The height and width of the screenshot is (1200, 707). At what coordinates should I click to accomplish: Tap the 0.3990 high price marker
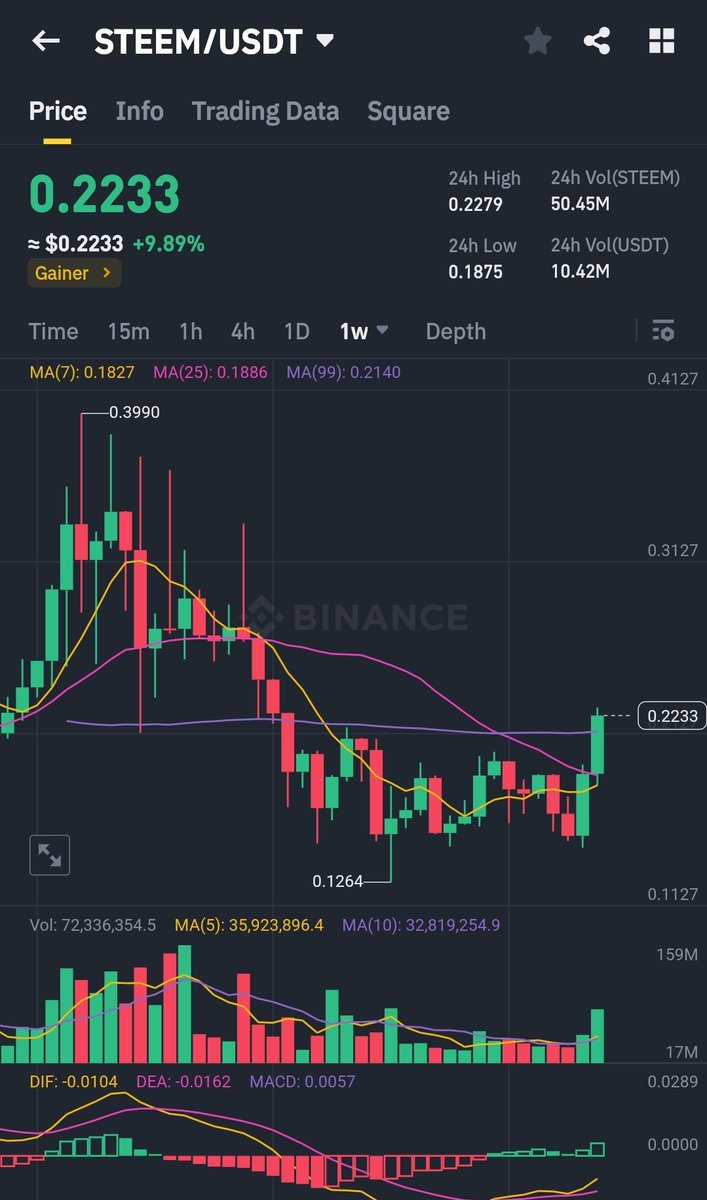[134, 412]
